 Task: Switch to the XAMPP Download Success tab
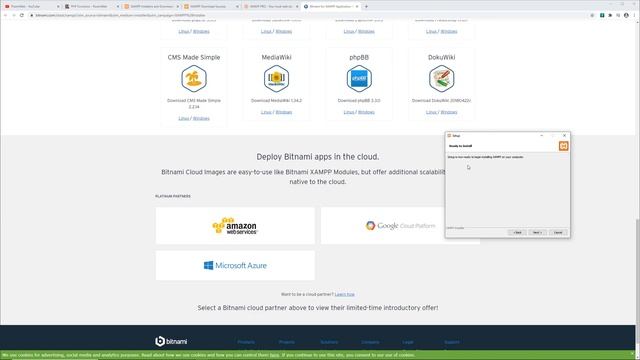(211, 7)
